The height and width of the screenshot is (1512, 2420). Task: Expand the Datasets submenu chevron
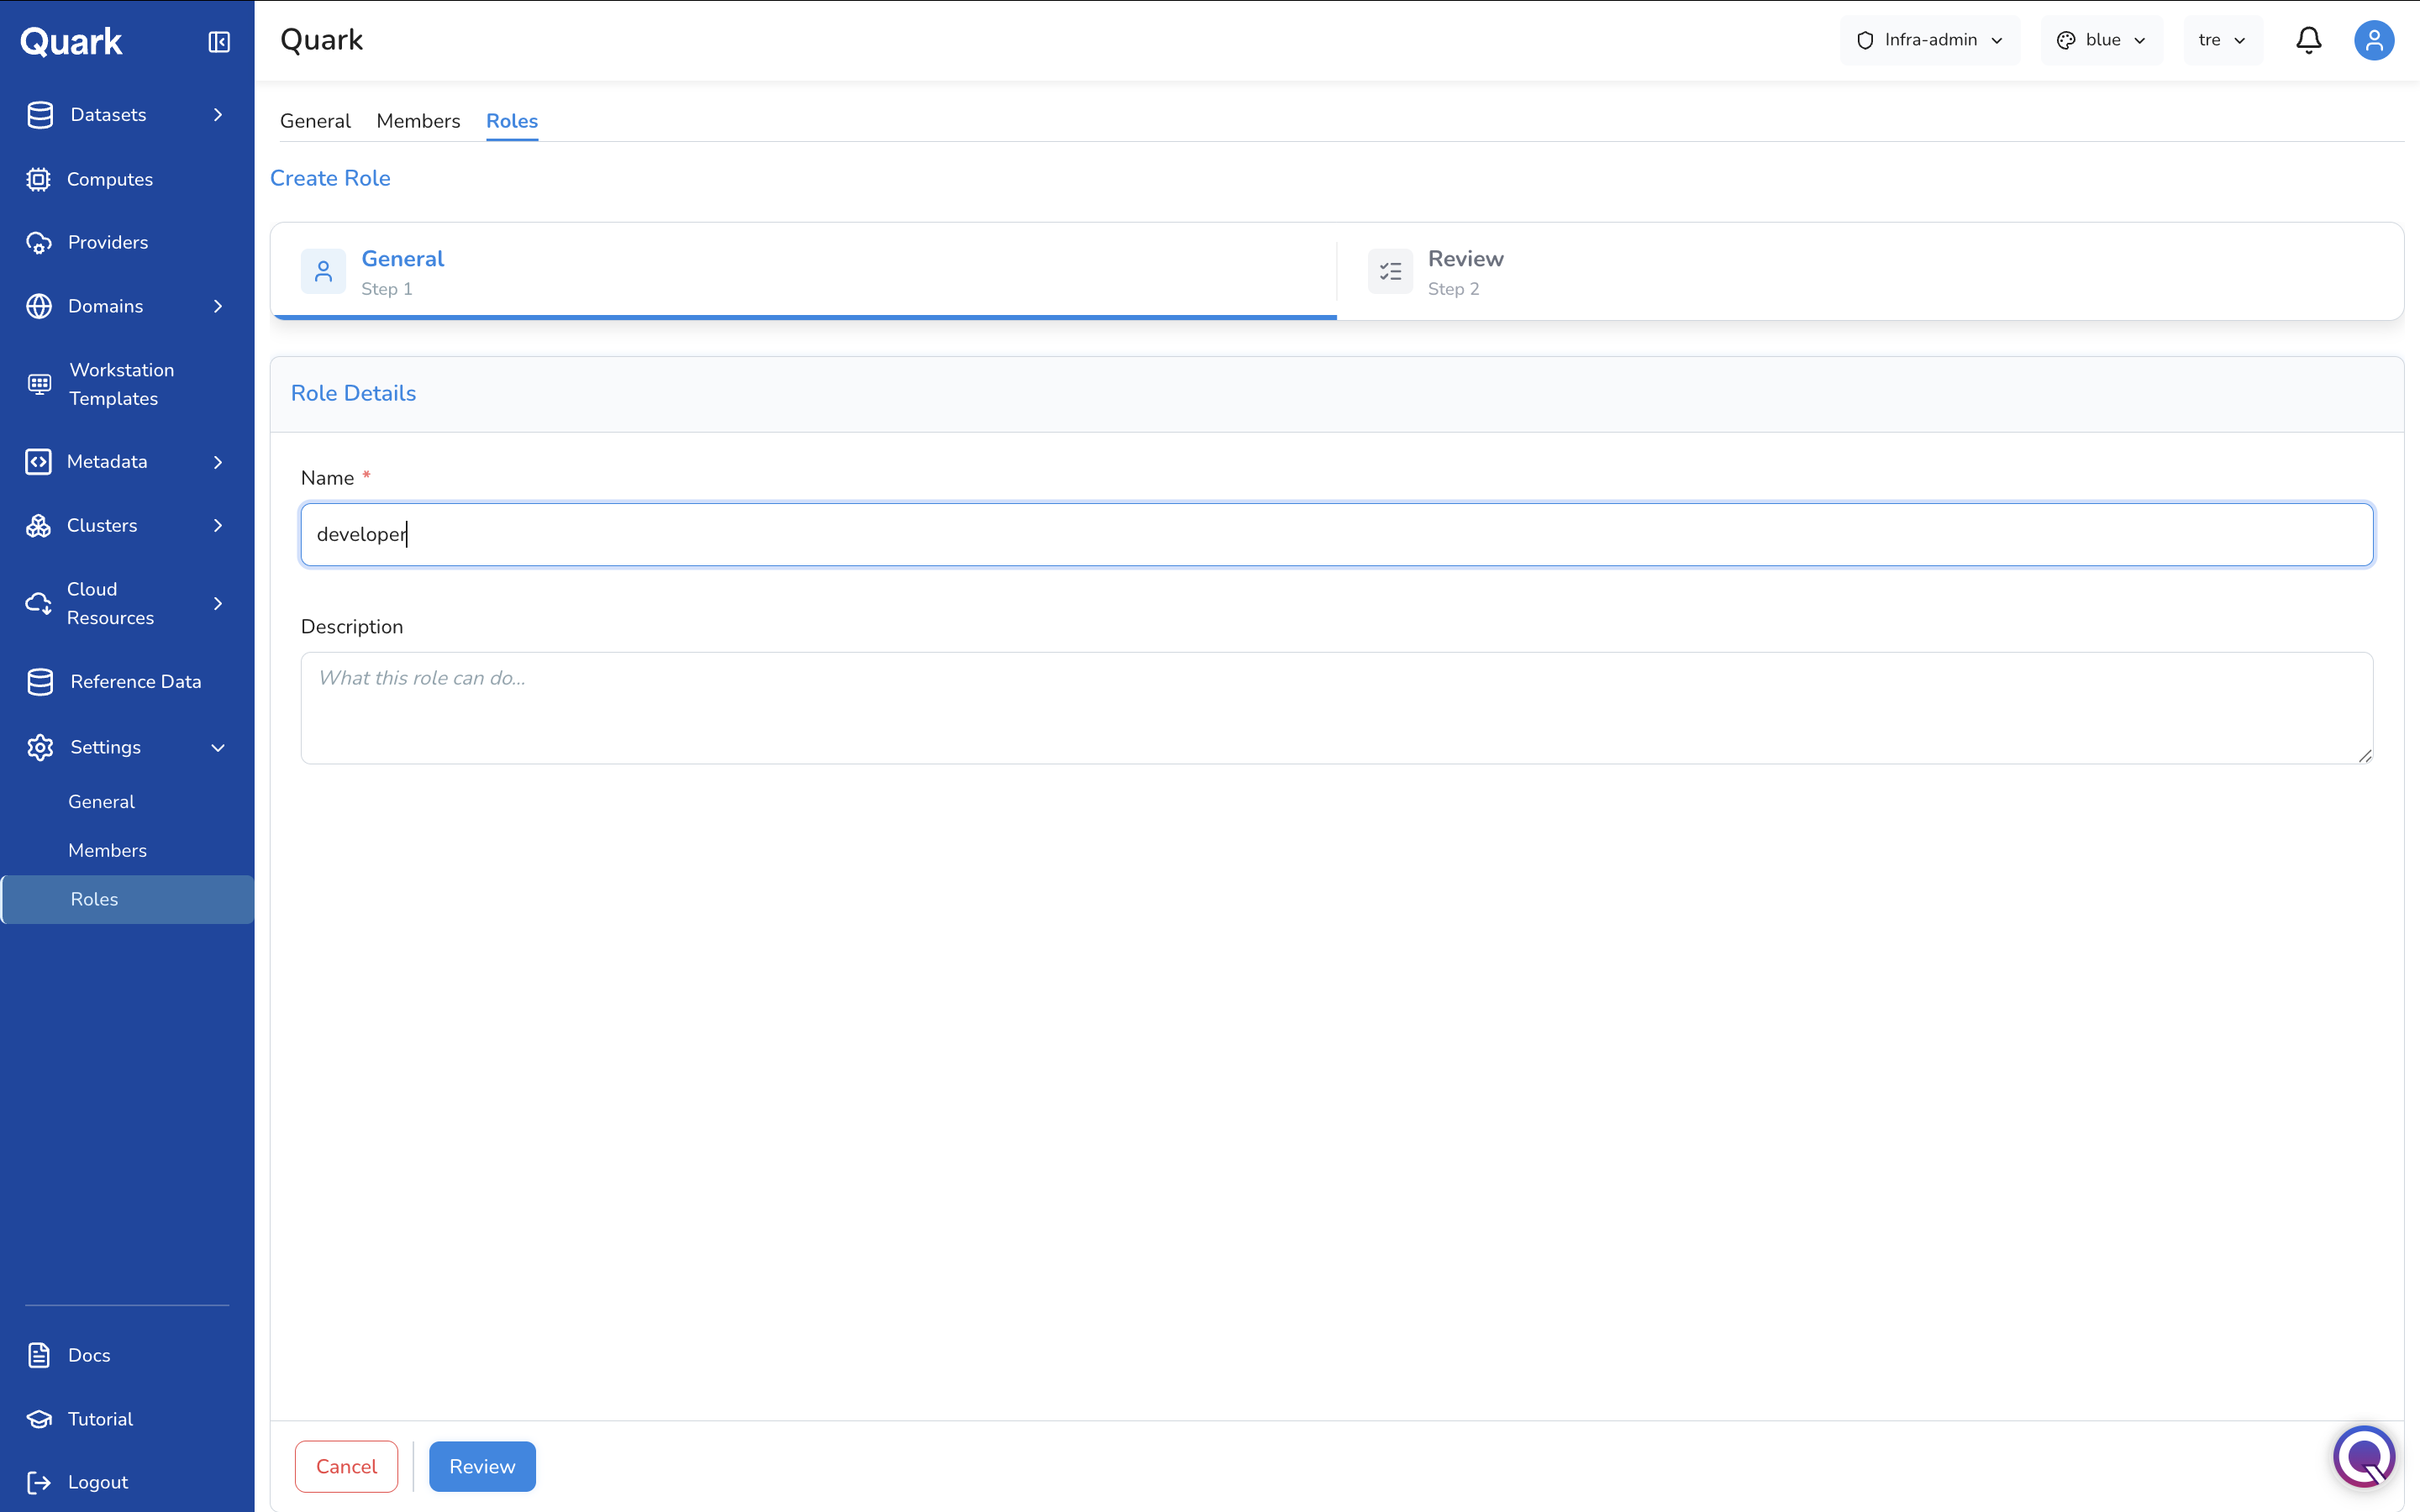[218, 115]
